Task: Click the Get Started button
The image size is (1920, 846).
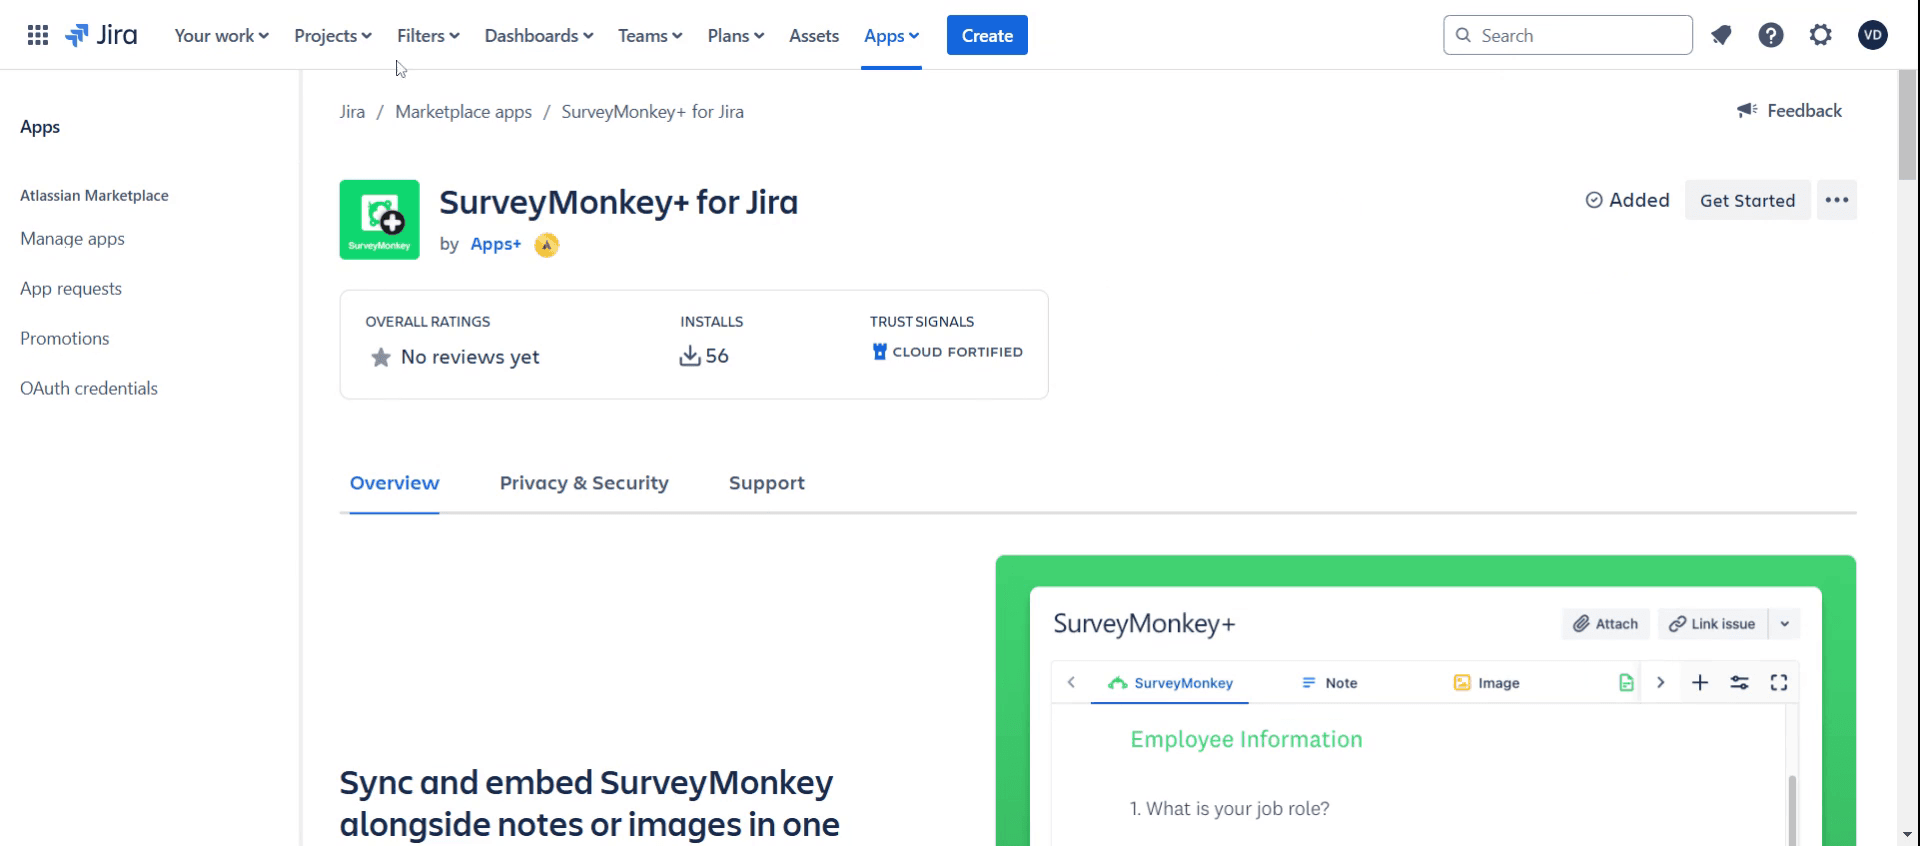Action: 1747,200
